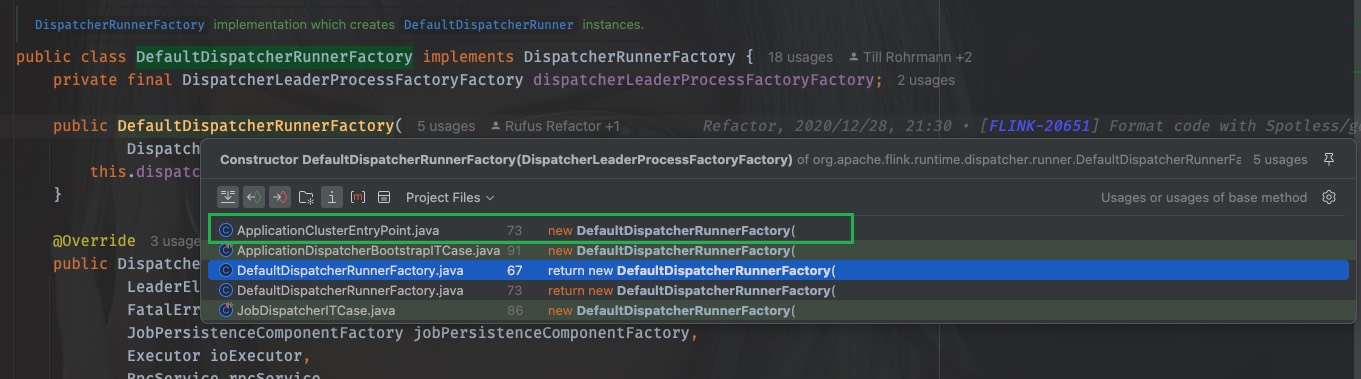Toggle the show write access filter
Image resolution: width=1361 pixels, height=379 pixels.
pyautogui.click(x=279, y=197)
